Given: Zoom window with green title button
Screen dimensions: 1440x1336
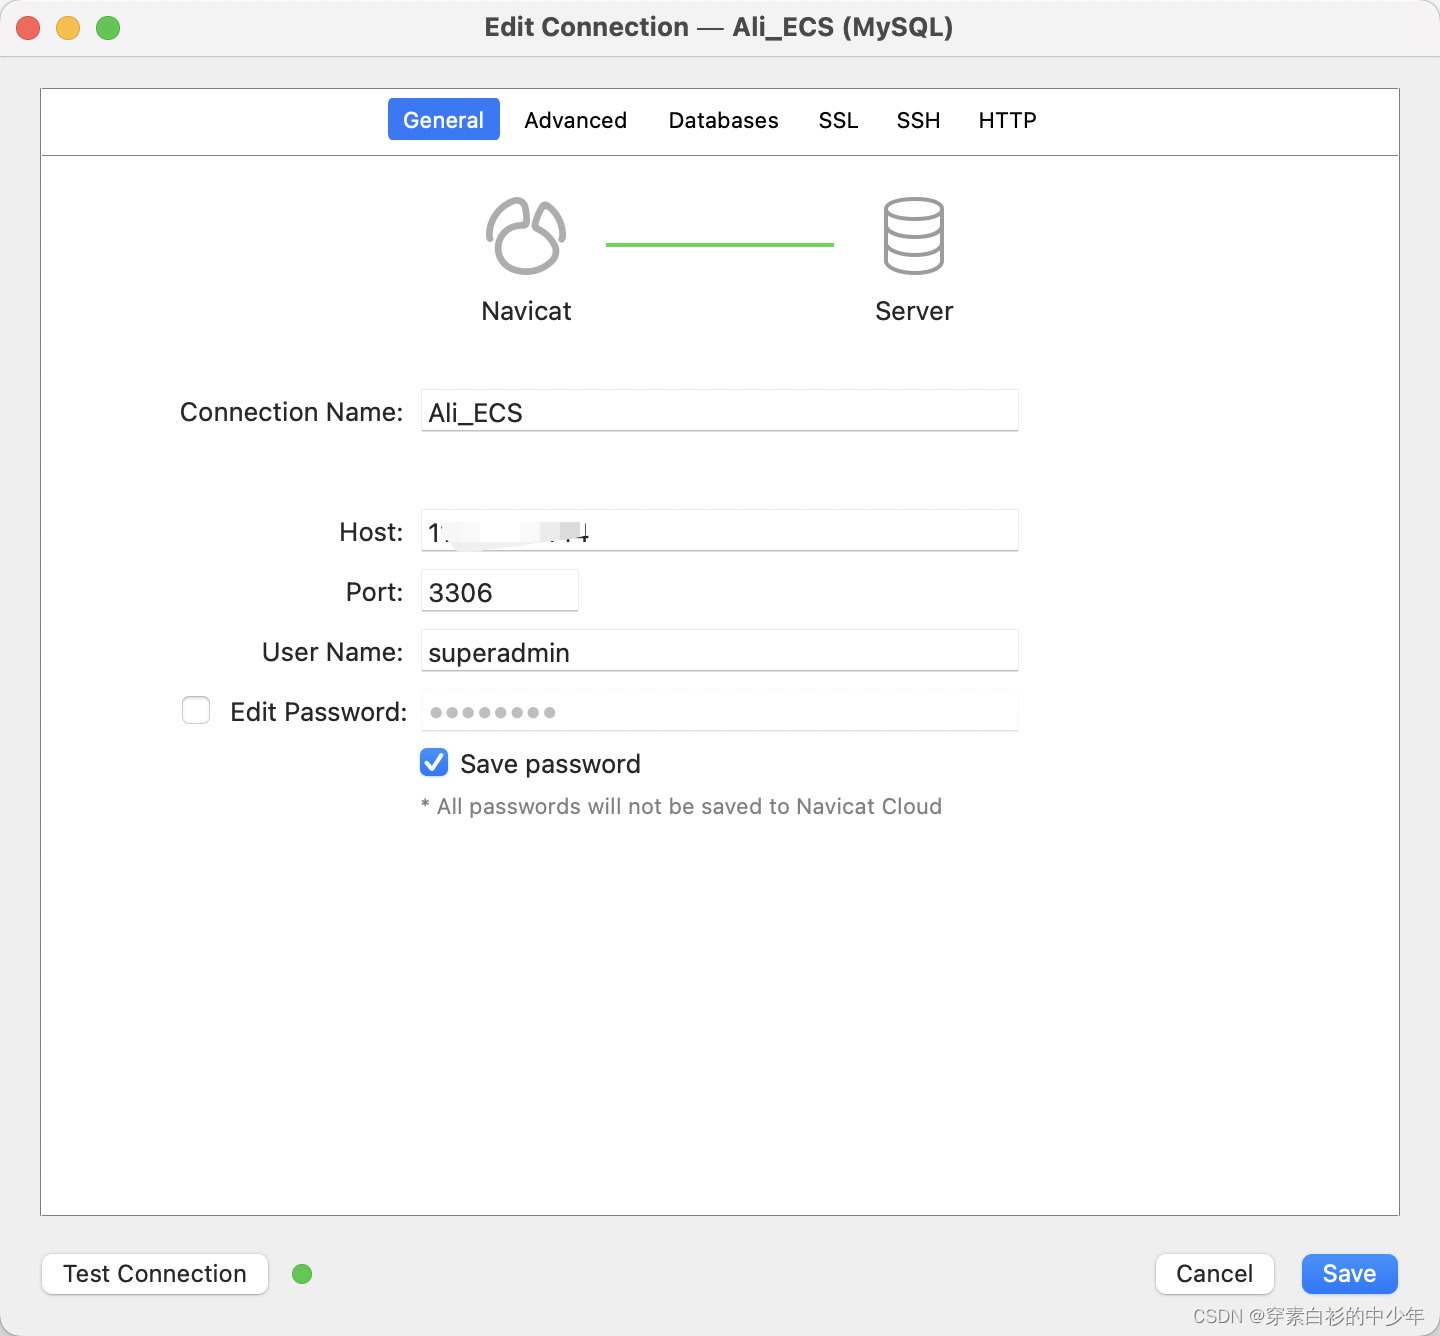Looking at the screenshot, I should pos(108,28).
